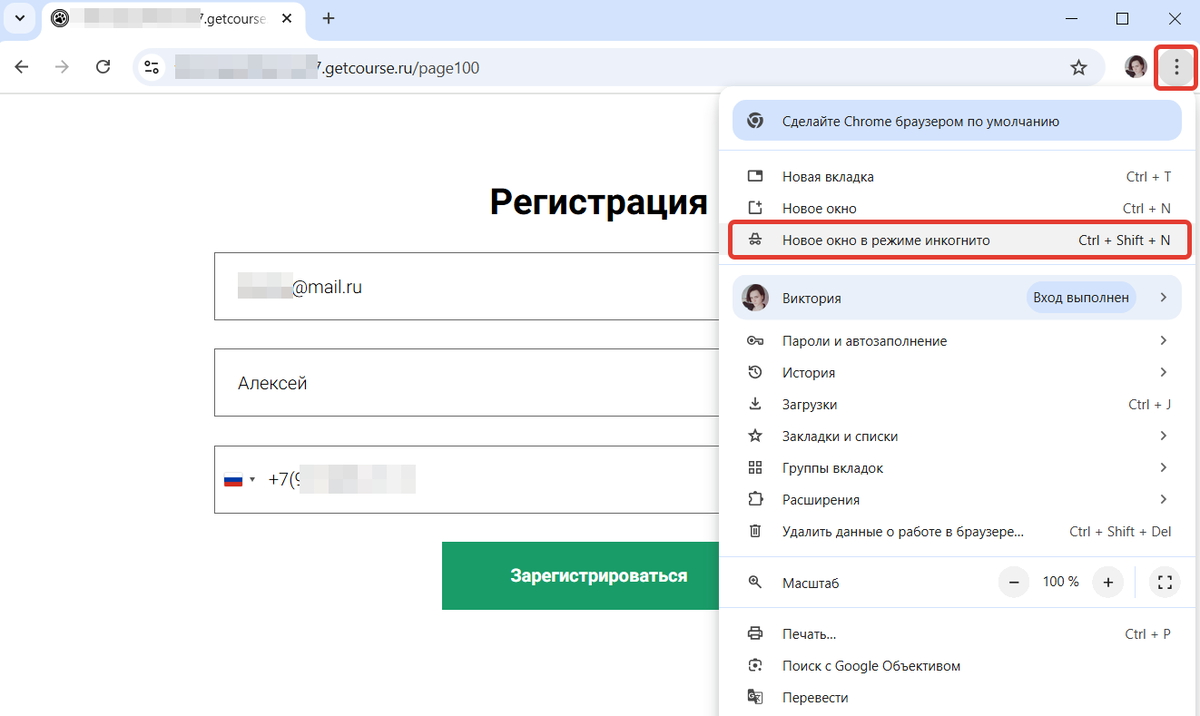Open the tab search dropdown arrow

[19, 18]
